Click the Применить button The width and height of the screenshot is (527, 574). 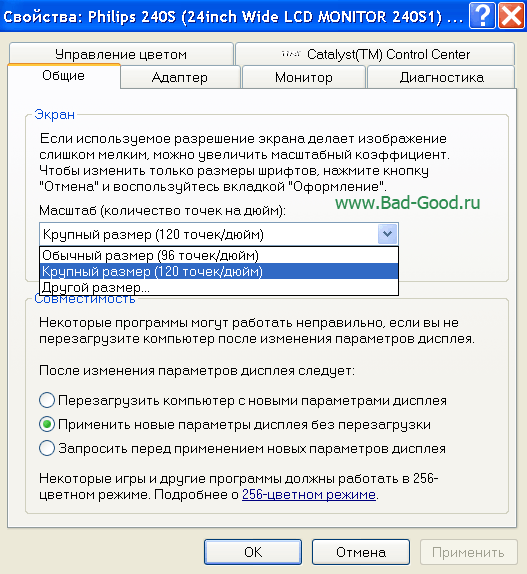(x=468, y=552)
